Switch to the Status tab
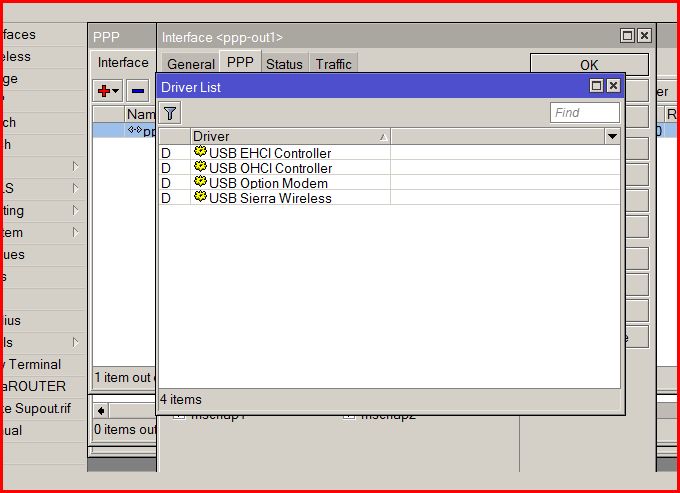680x493 pixels. click(284, 64)
